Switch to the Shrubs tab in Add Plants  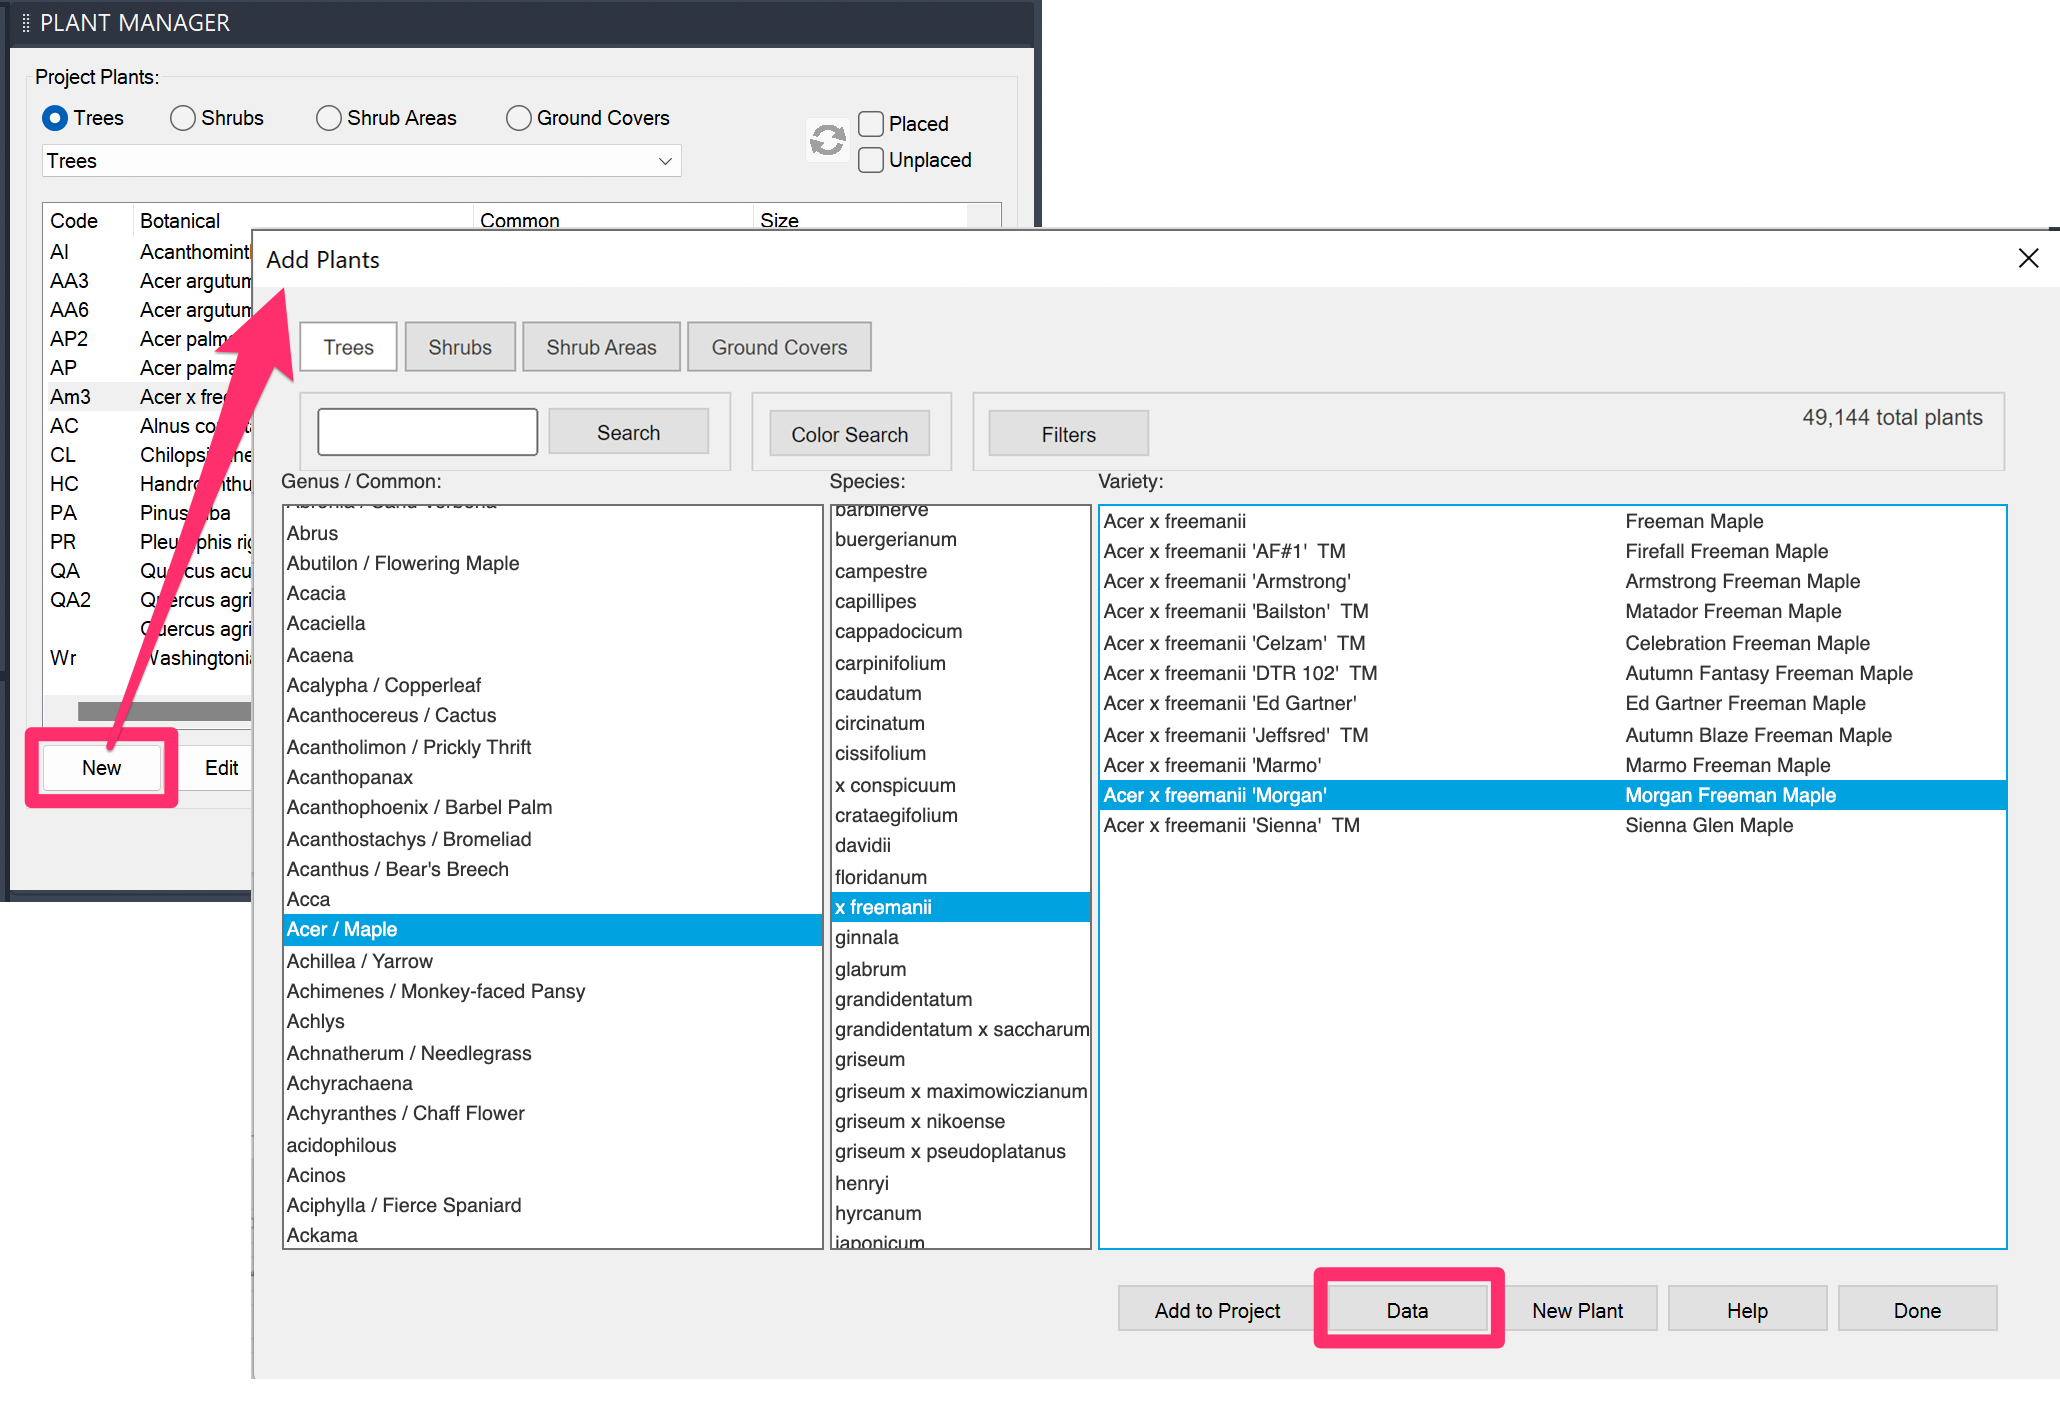coord(459,346)
